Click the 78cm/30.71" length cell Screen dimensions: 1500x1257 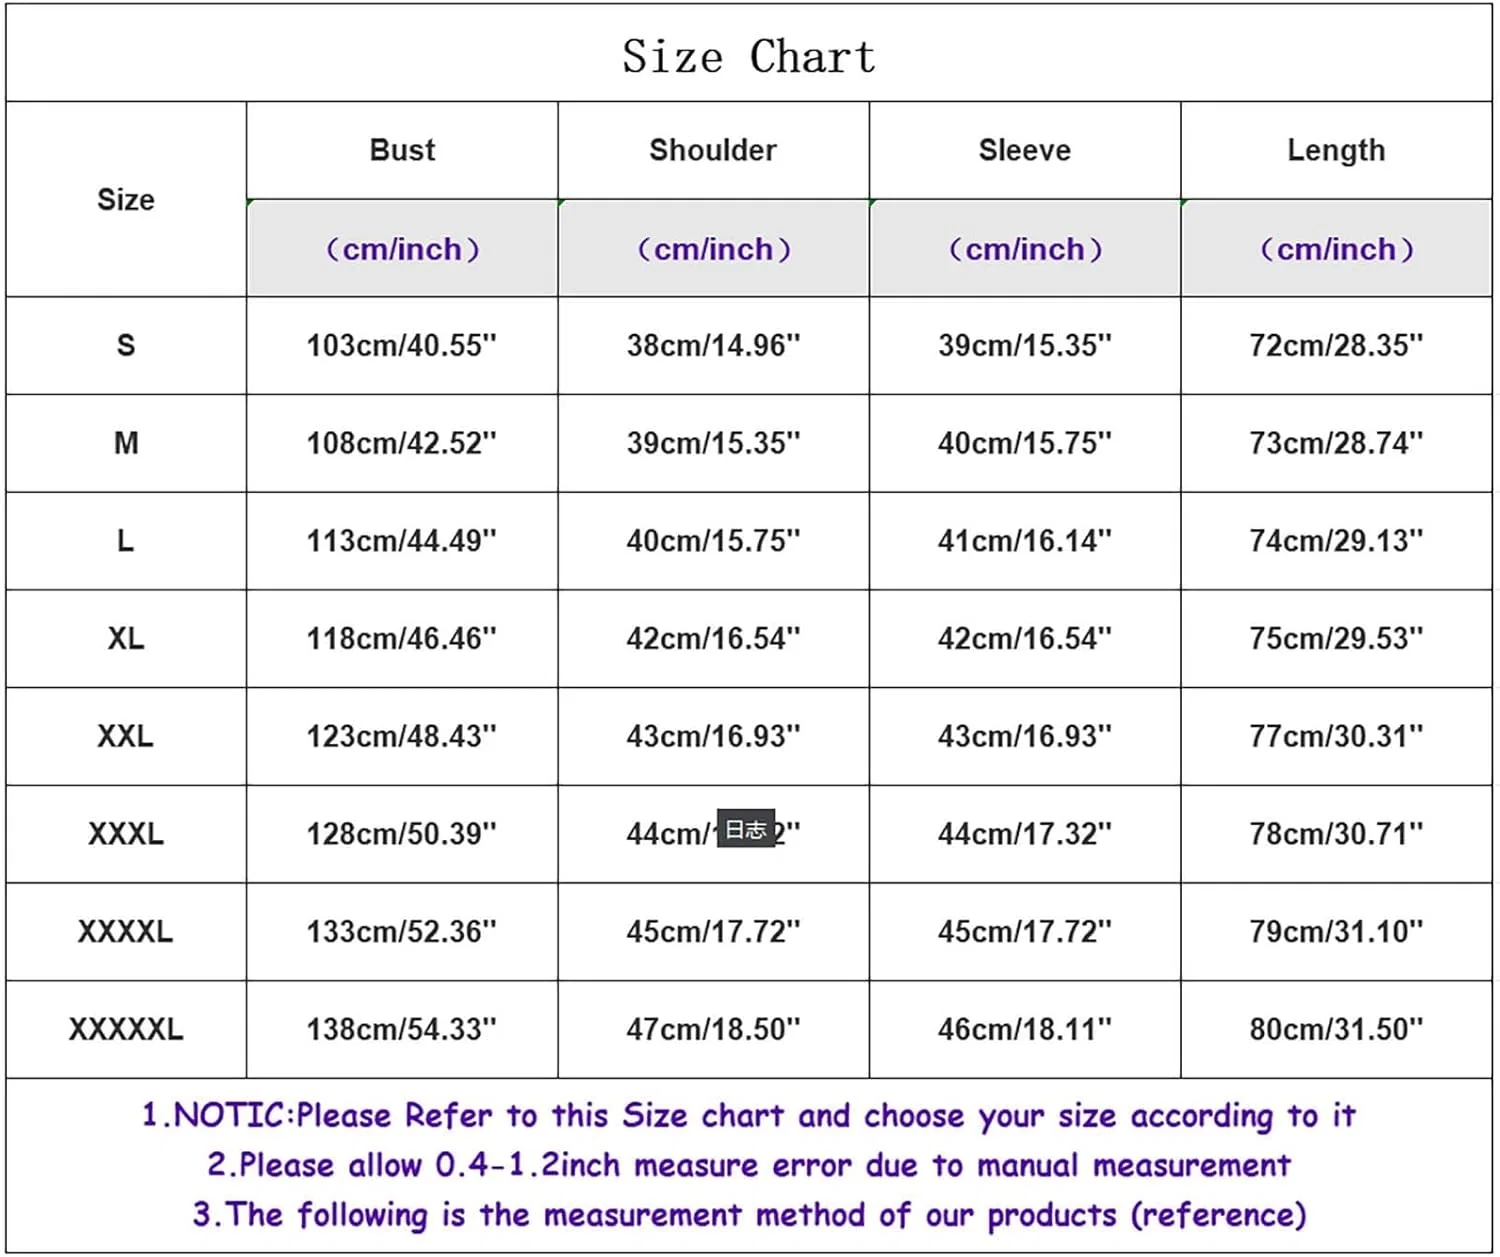(x=1336, y=833)
